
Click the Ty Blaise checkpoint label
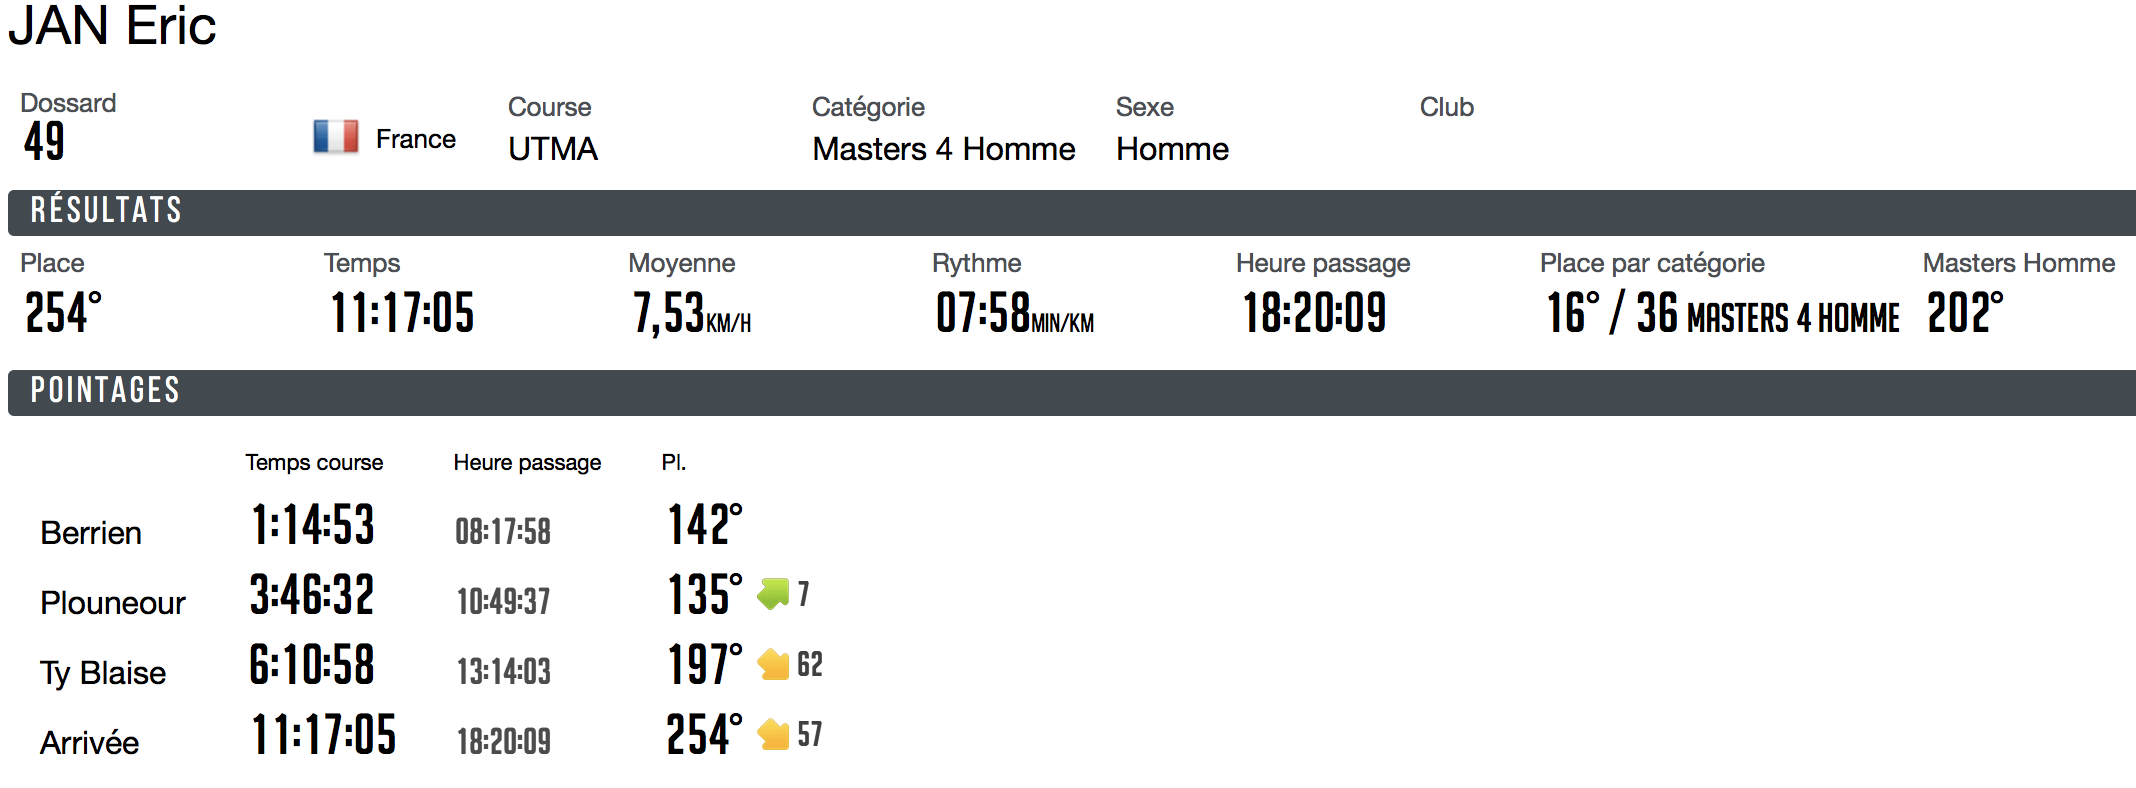[103, 673]
